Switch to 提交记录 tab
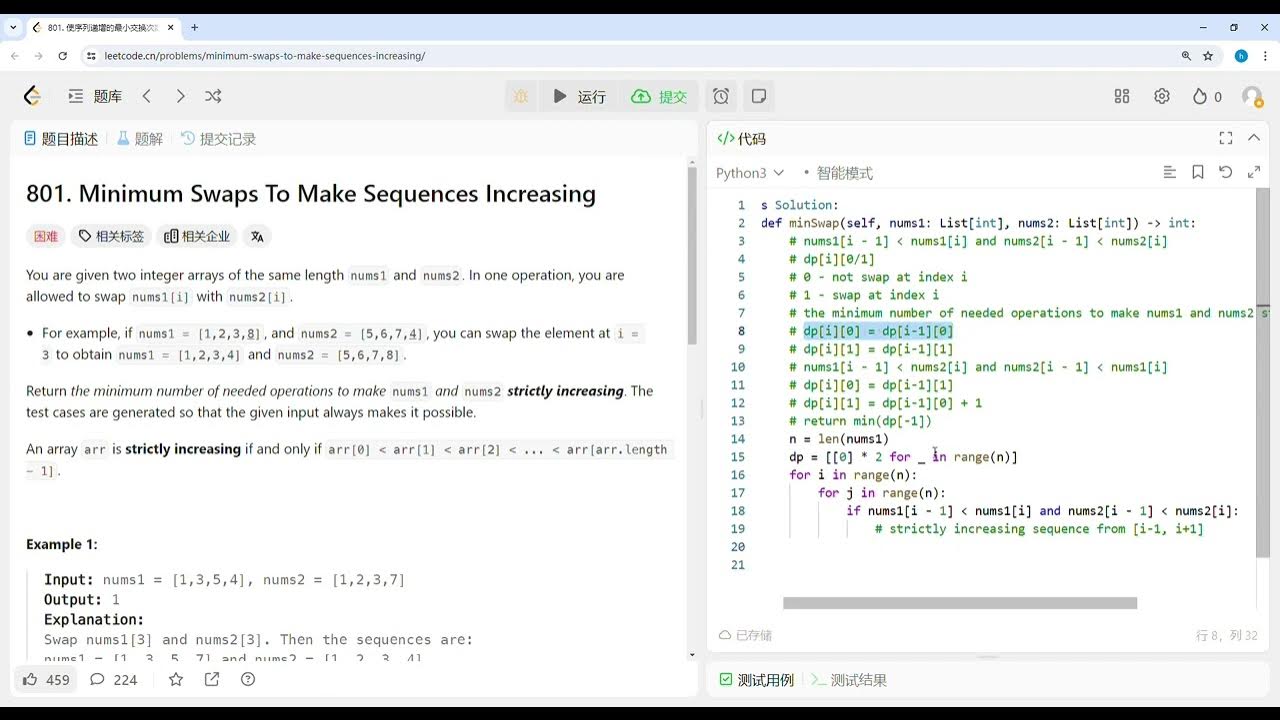The height and width of the screenshot is (720, 1280). pos(219,139)
